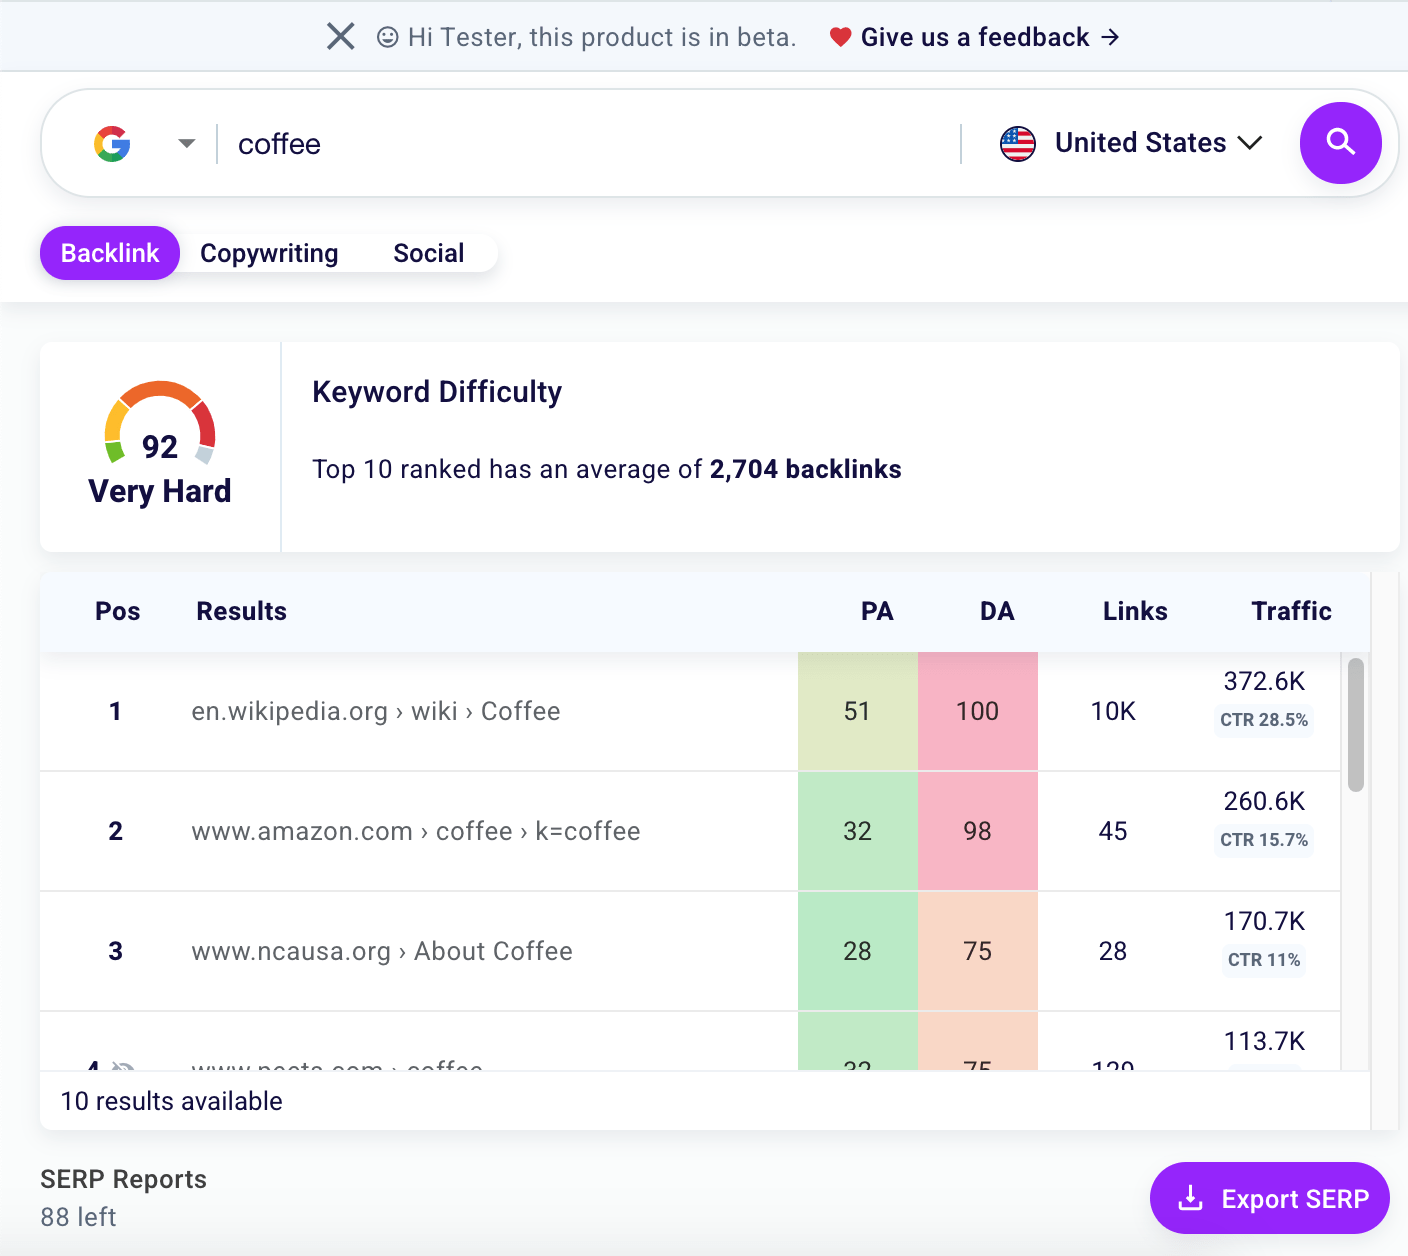Click the Google search engine logo

pos(113,143)
